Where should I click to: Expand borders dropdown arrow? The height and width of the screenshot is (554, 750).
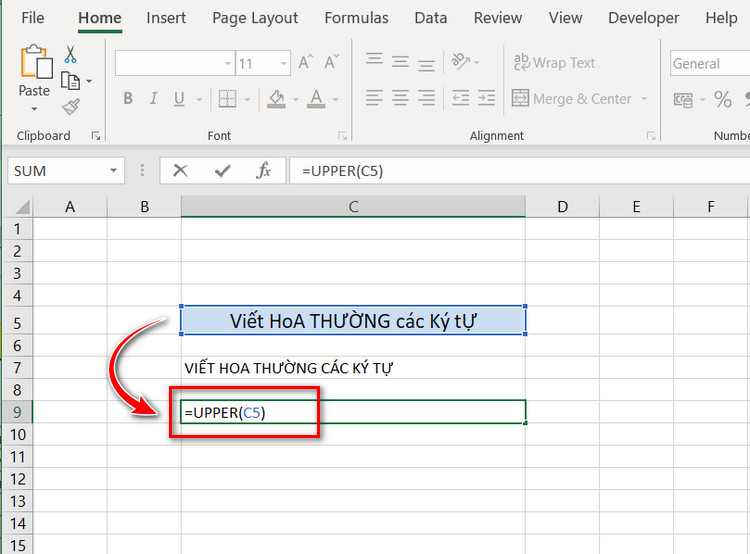[247, 100]
